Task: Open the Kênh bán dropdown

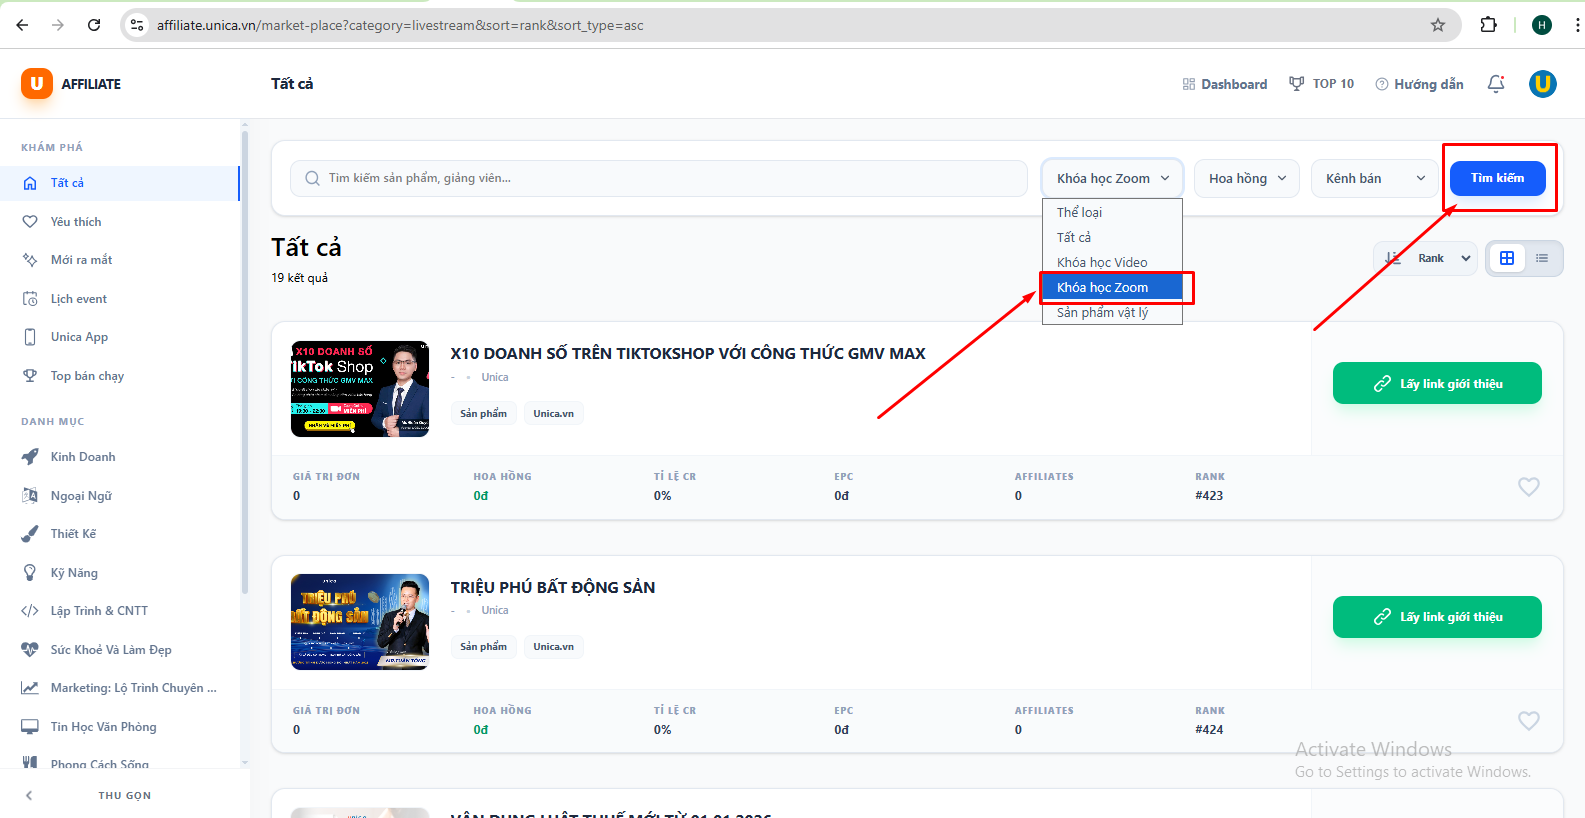Action: [x=1374, y=178]
